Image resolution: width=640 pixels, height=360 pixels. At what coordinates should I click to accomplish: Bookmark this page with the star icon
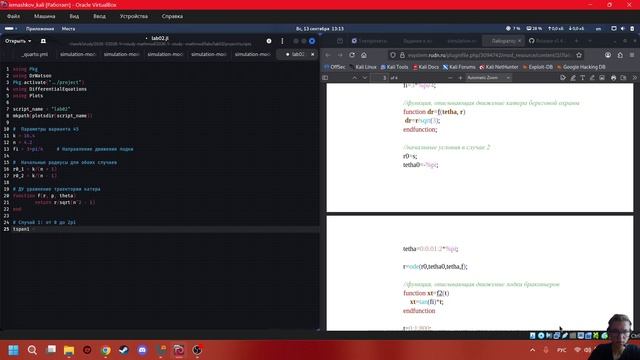click(x=579, y=55)
